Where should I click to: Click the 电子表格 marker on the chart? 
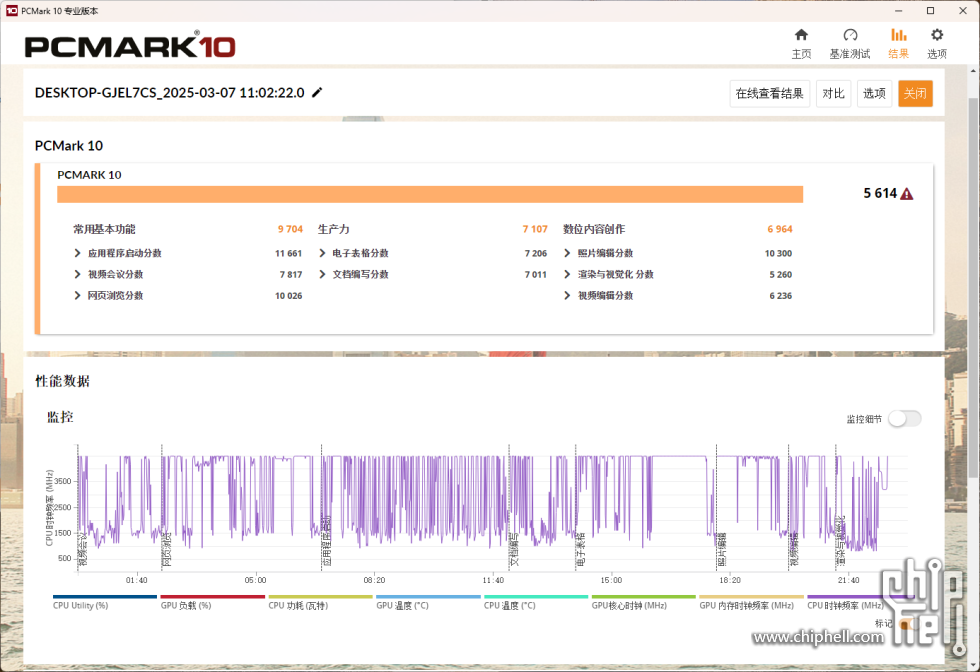point(580,550)
